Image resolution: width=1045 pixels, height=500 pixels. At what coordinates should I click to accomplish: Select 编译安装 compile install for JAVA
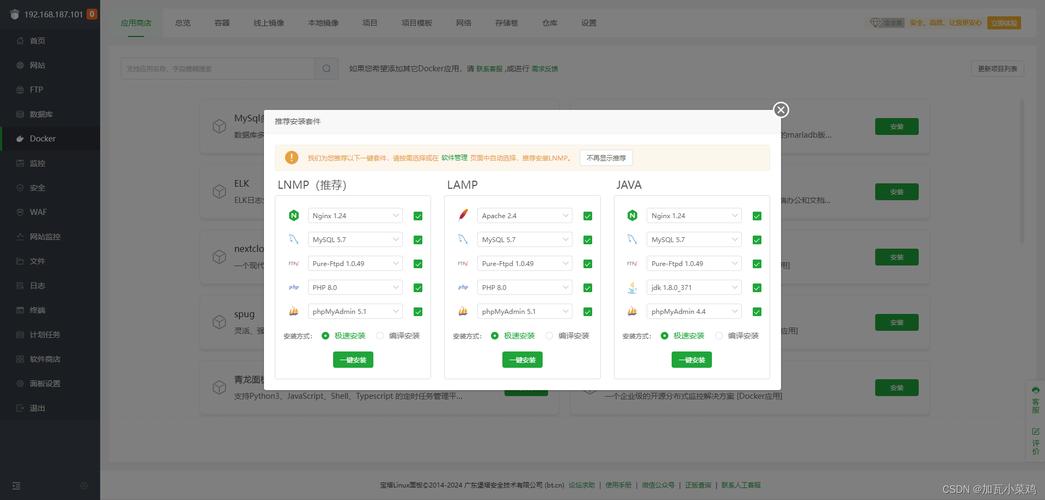[x=736, y=335]
